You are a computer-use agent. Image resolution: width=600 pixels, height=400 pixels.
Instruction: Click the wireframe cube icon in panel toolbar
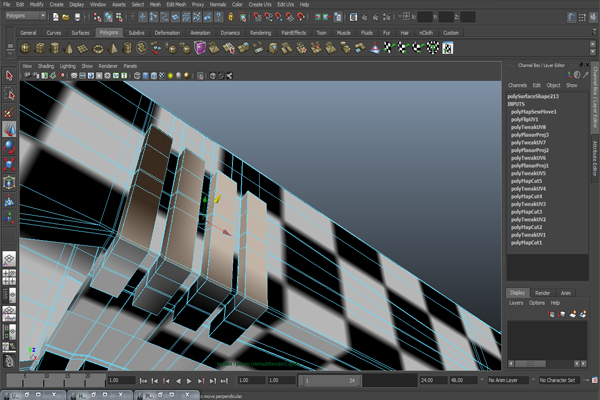coord(137,76)
